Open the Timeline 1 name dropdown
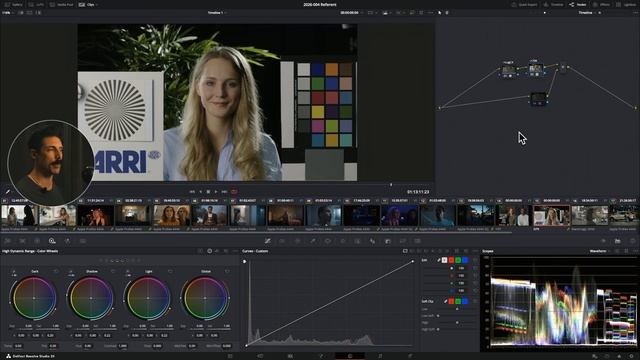640x360 pixels. tap(216, 13)
